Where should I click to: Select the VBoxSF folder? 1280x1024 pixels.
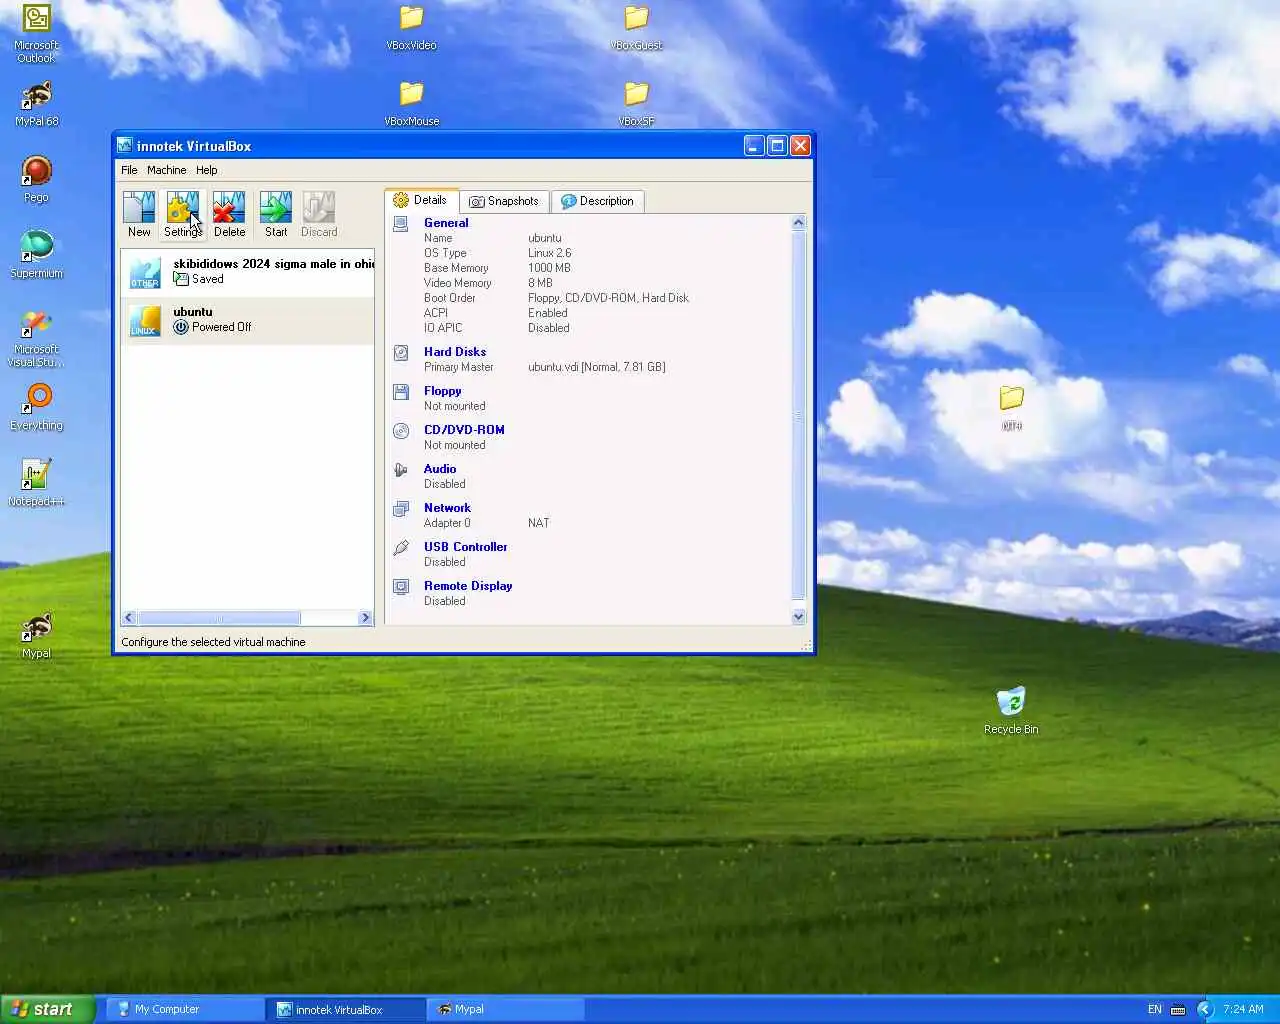click(636, 104)
